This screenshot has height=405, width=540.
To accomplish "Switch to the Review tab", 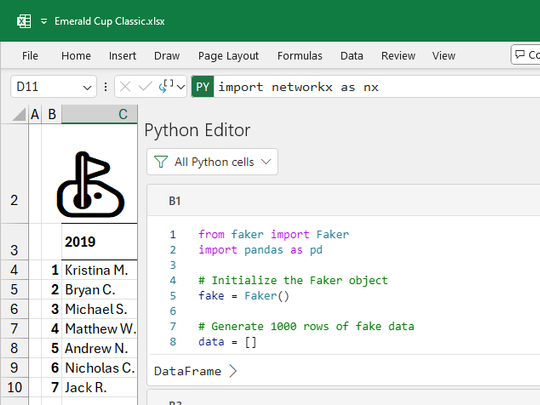I will 398,56.
